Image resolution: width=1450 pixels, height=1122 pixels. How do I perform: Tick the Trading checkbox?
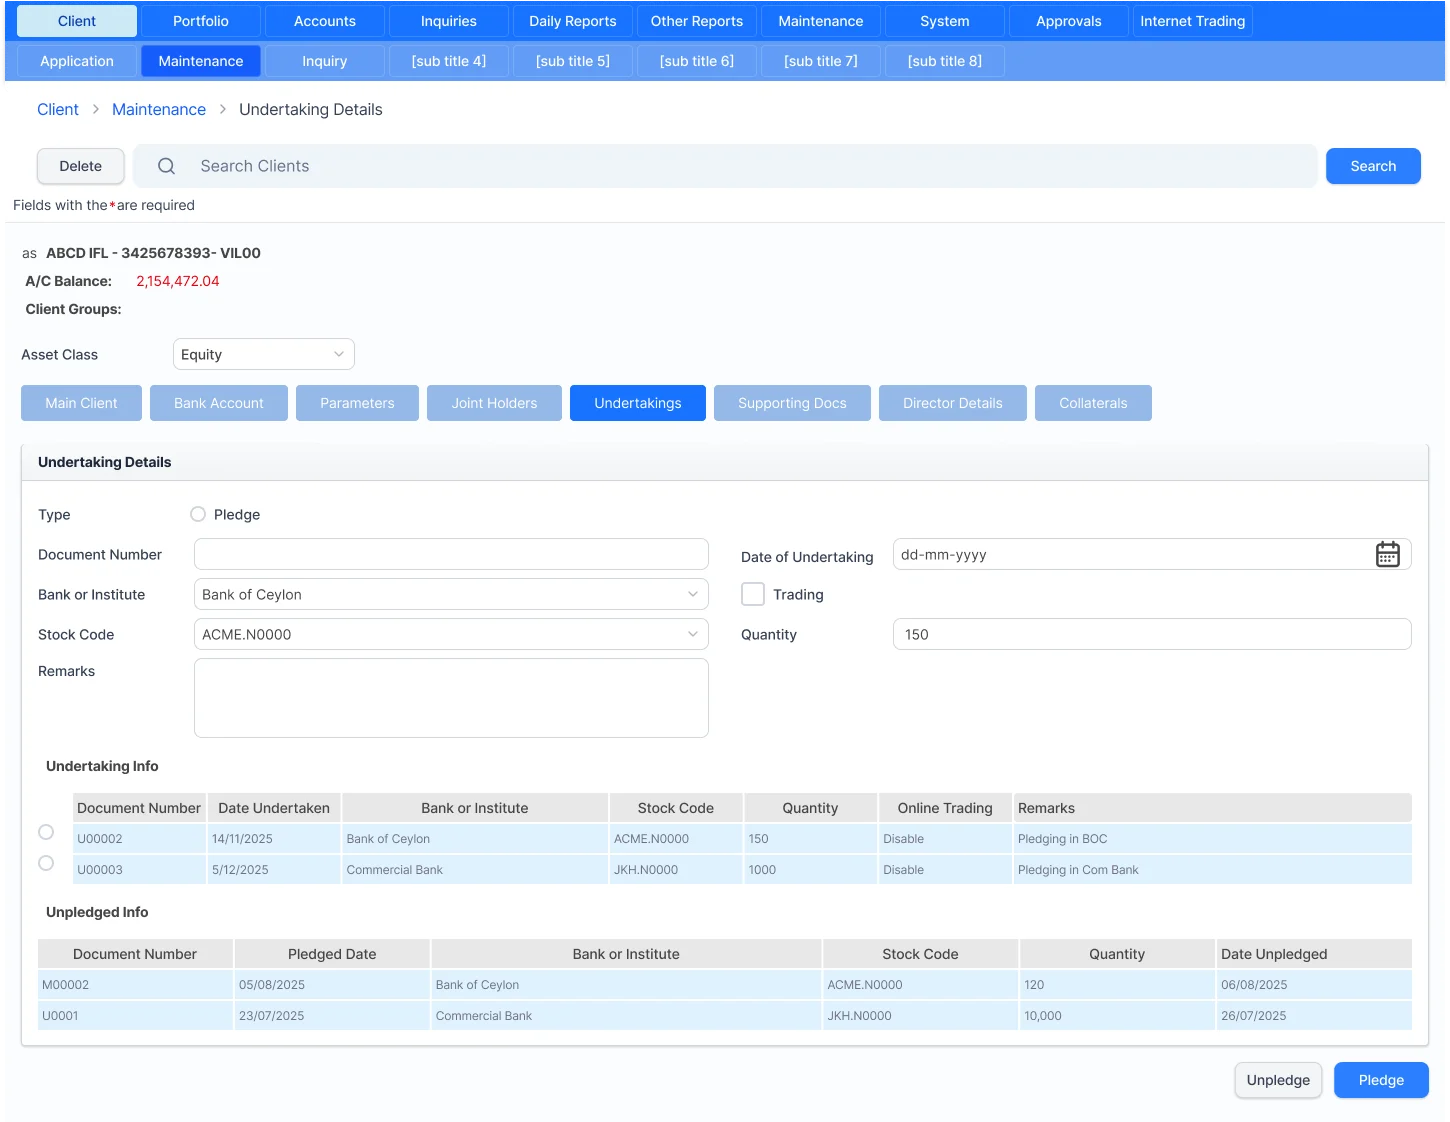[753, 594]
